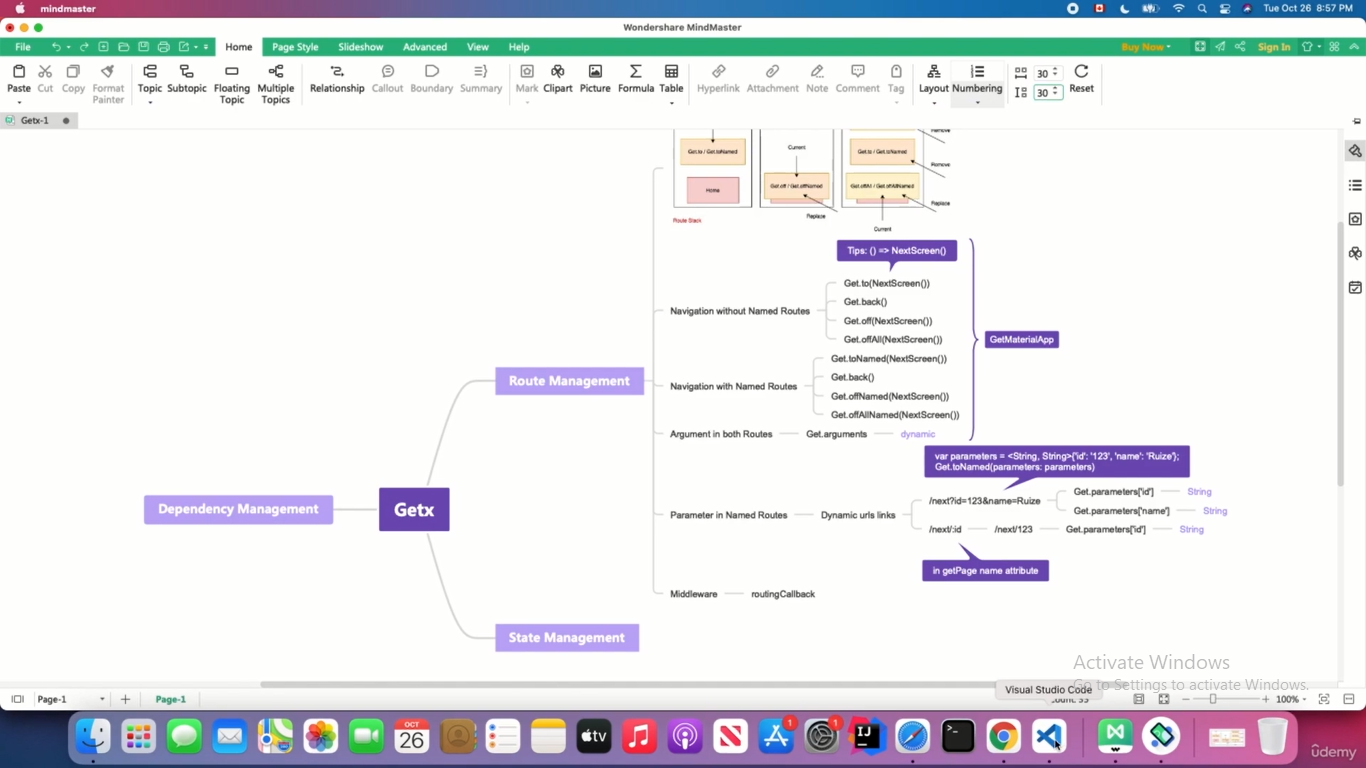1366x768 pixels.
Task: Click the horizontal spacing value field
Action: point(1047,73)
